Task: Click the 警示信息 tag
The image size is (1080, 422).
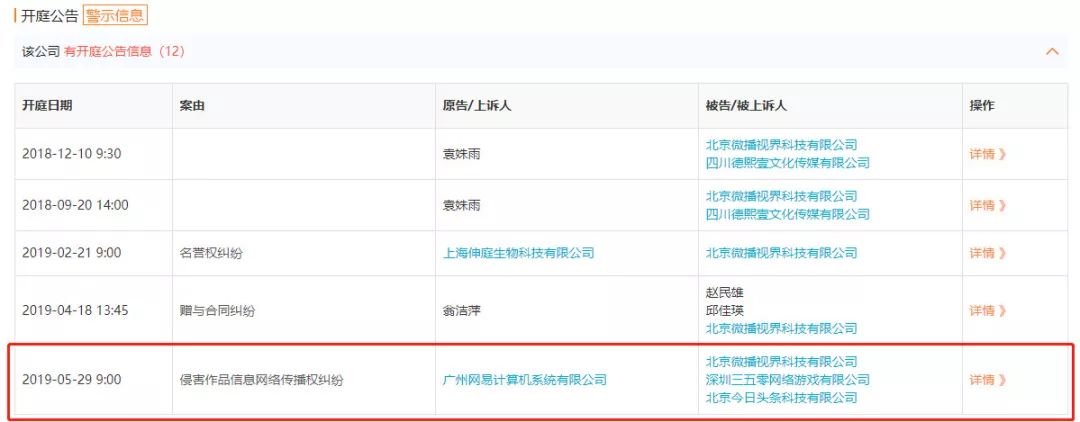Action: (x=115, y=15)
